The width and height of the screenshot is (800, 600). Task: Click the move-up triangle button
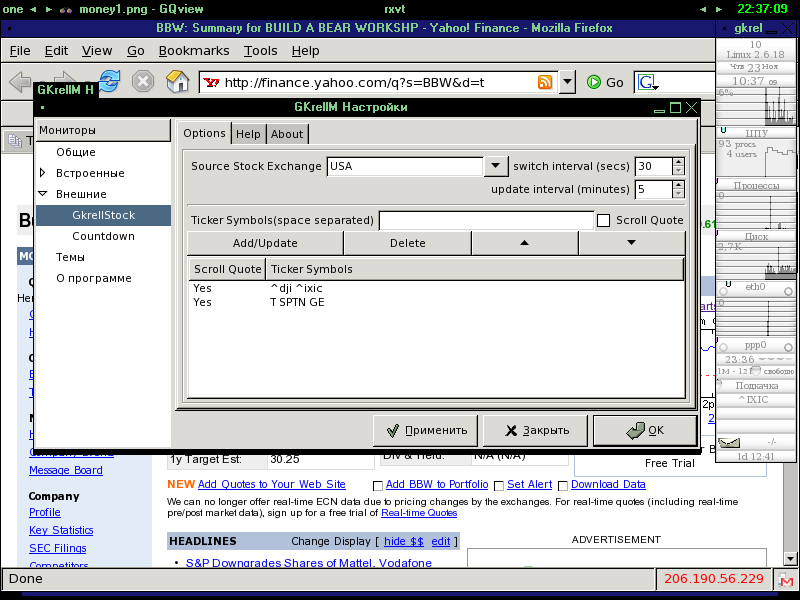click(x=524, y=243)
